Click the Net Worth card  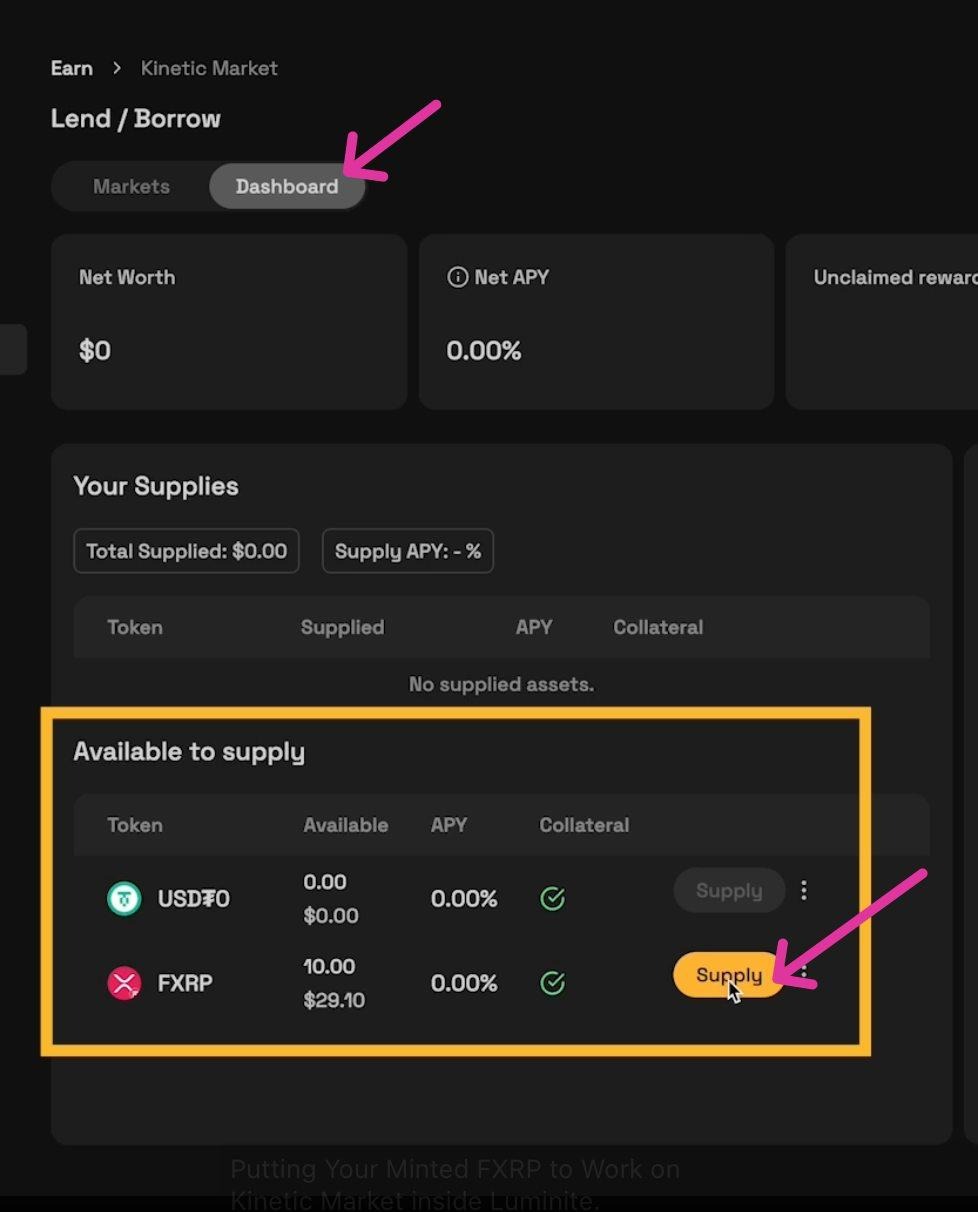[x=229, y=322]
